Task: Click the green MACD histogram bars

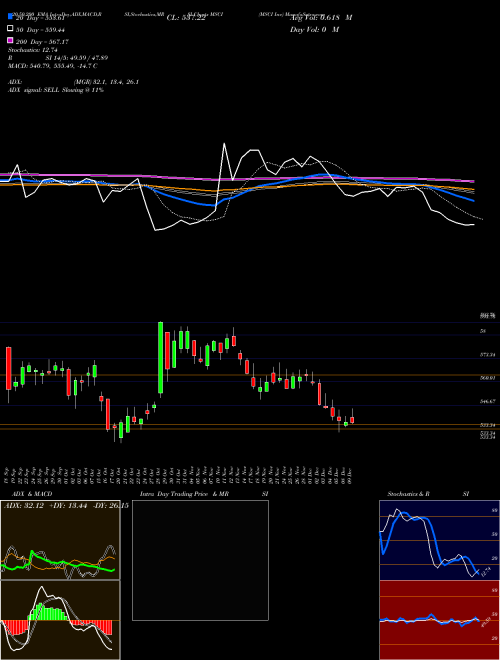Action: pos(47,612)
